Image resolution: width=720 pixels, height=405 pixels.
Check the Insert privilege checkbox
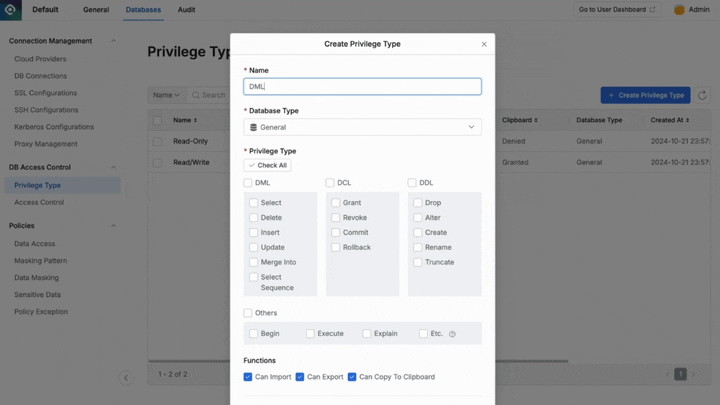253,232
